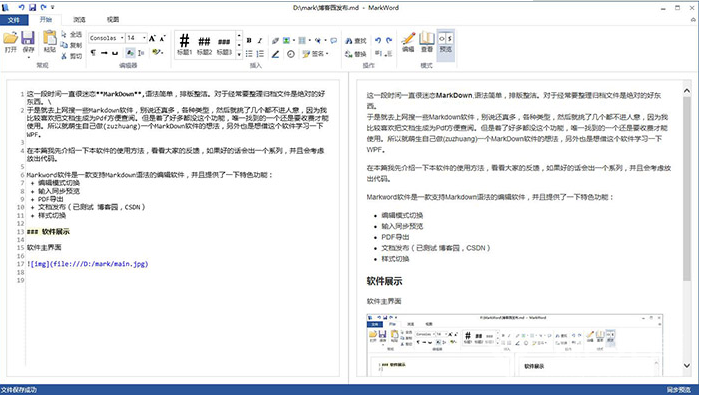This screenshot has height=398, width=701.
Task: Click the Bold B icon in the ribbon
Action: [249, 40]
